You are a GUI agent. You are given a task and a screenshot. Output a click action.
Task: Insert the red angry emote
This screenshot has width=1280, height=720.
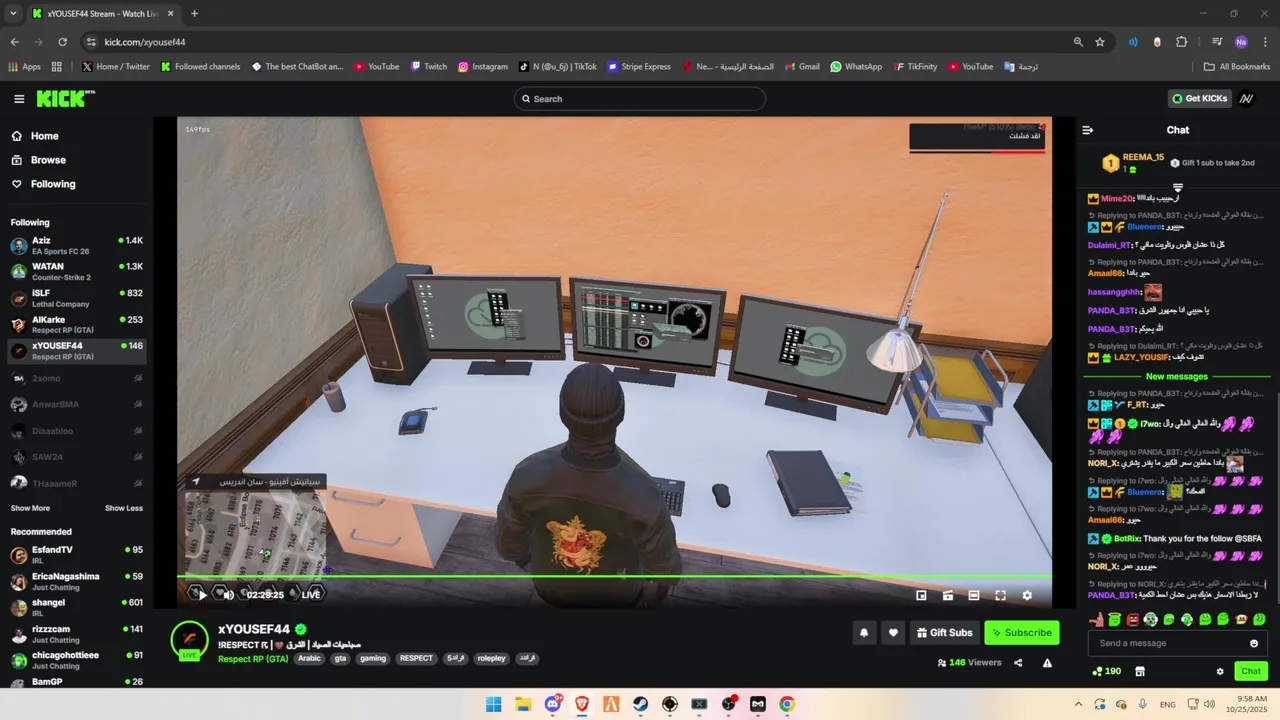(1132, 620)
